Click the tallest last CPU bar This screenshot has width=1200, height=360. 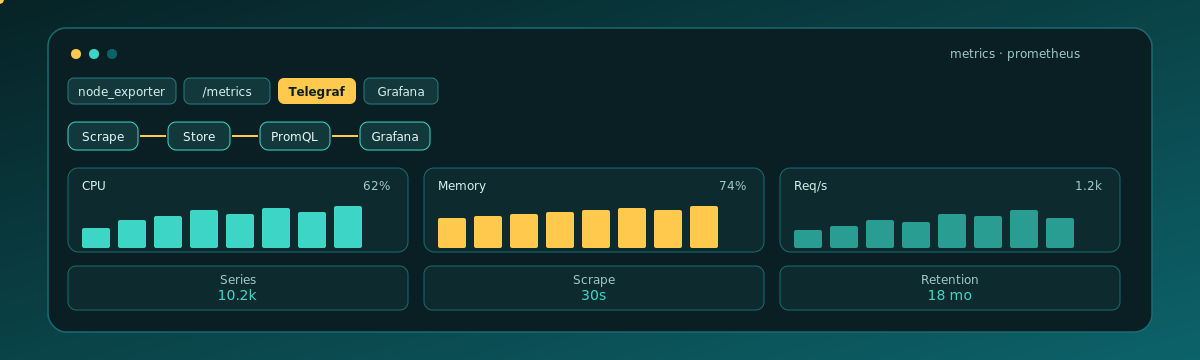(348, 227)
